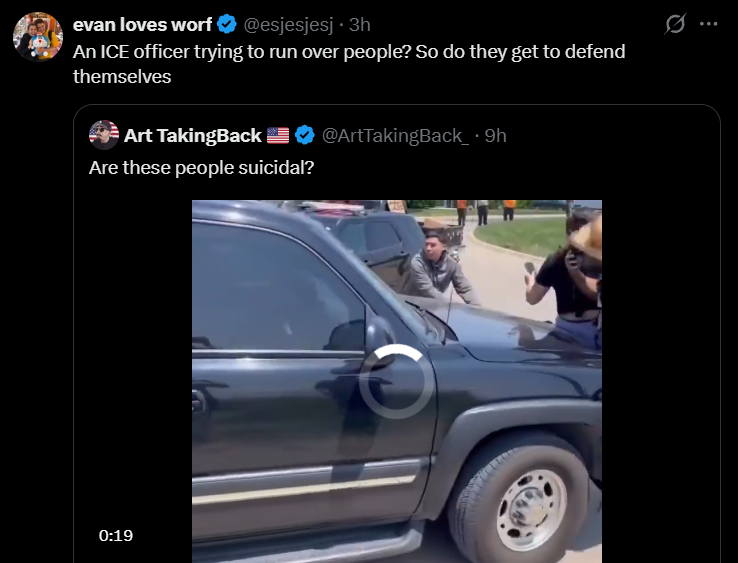Open evan loves worf profile avatar
This screenshot has width=738, height=563.
(x=38, y=37)
